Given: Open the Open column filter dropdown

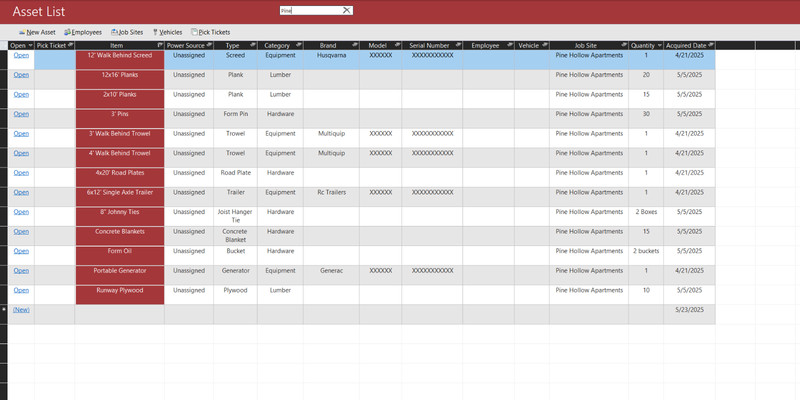Looking at the screenshot, I should point(31,45).
